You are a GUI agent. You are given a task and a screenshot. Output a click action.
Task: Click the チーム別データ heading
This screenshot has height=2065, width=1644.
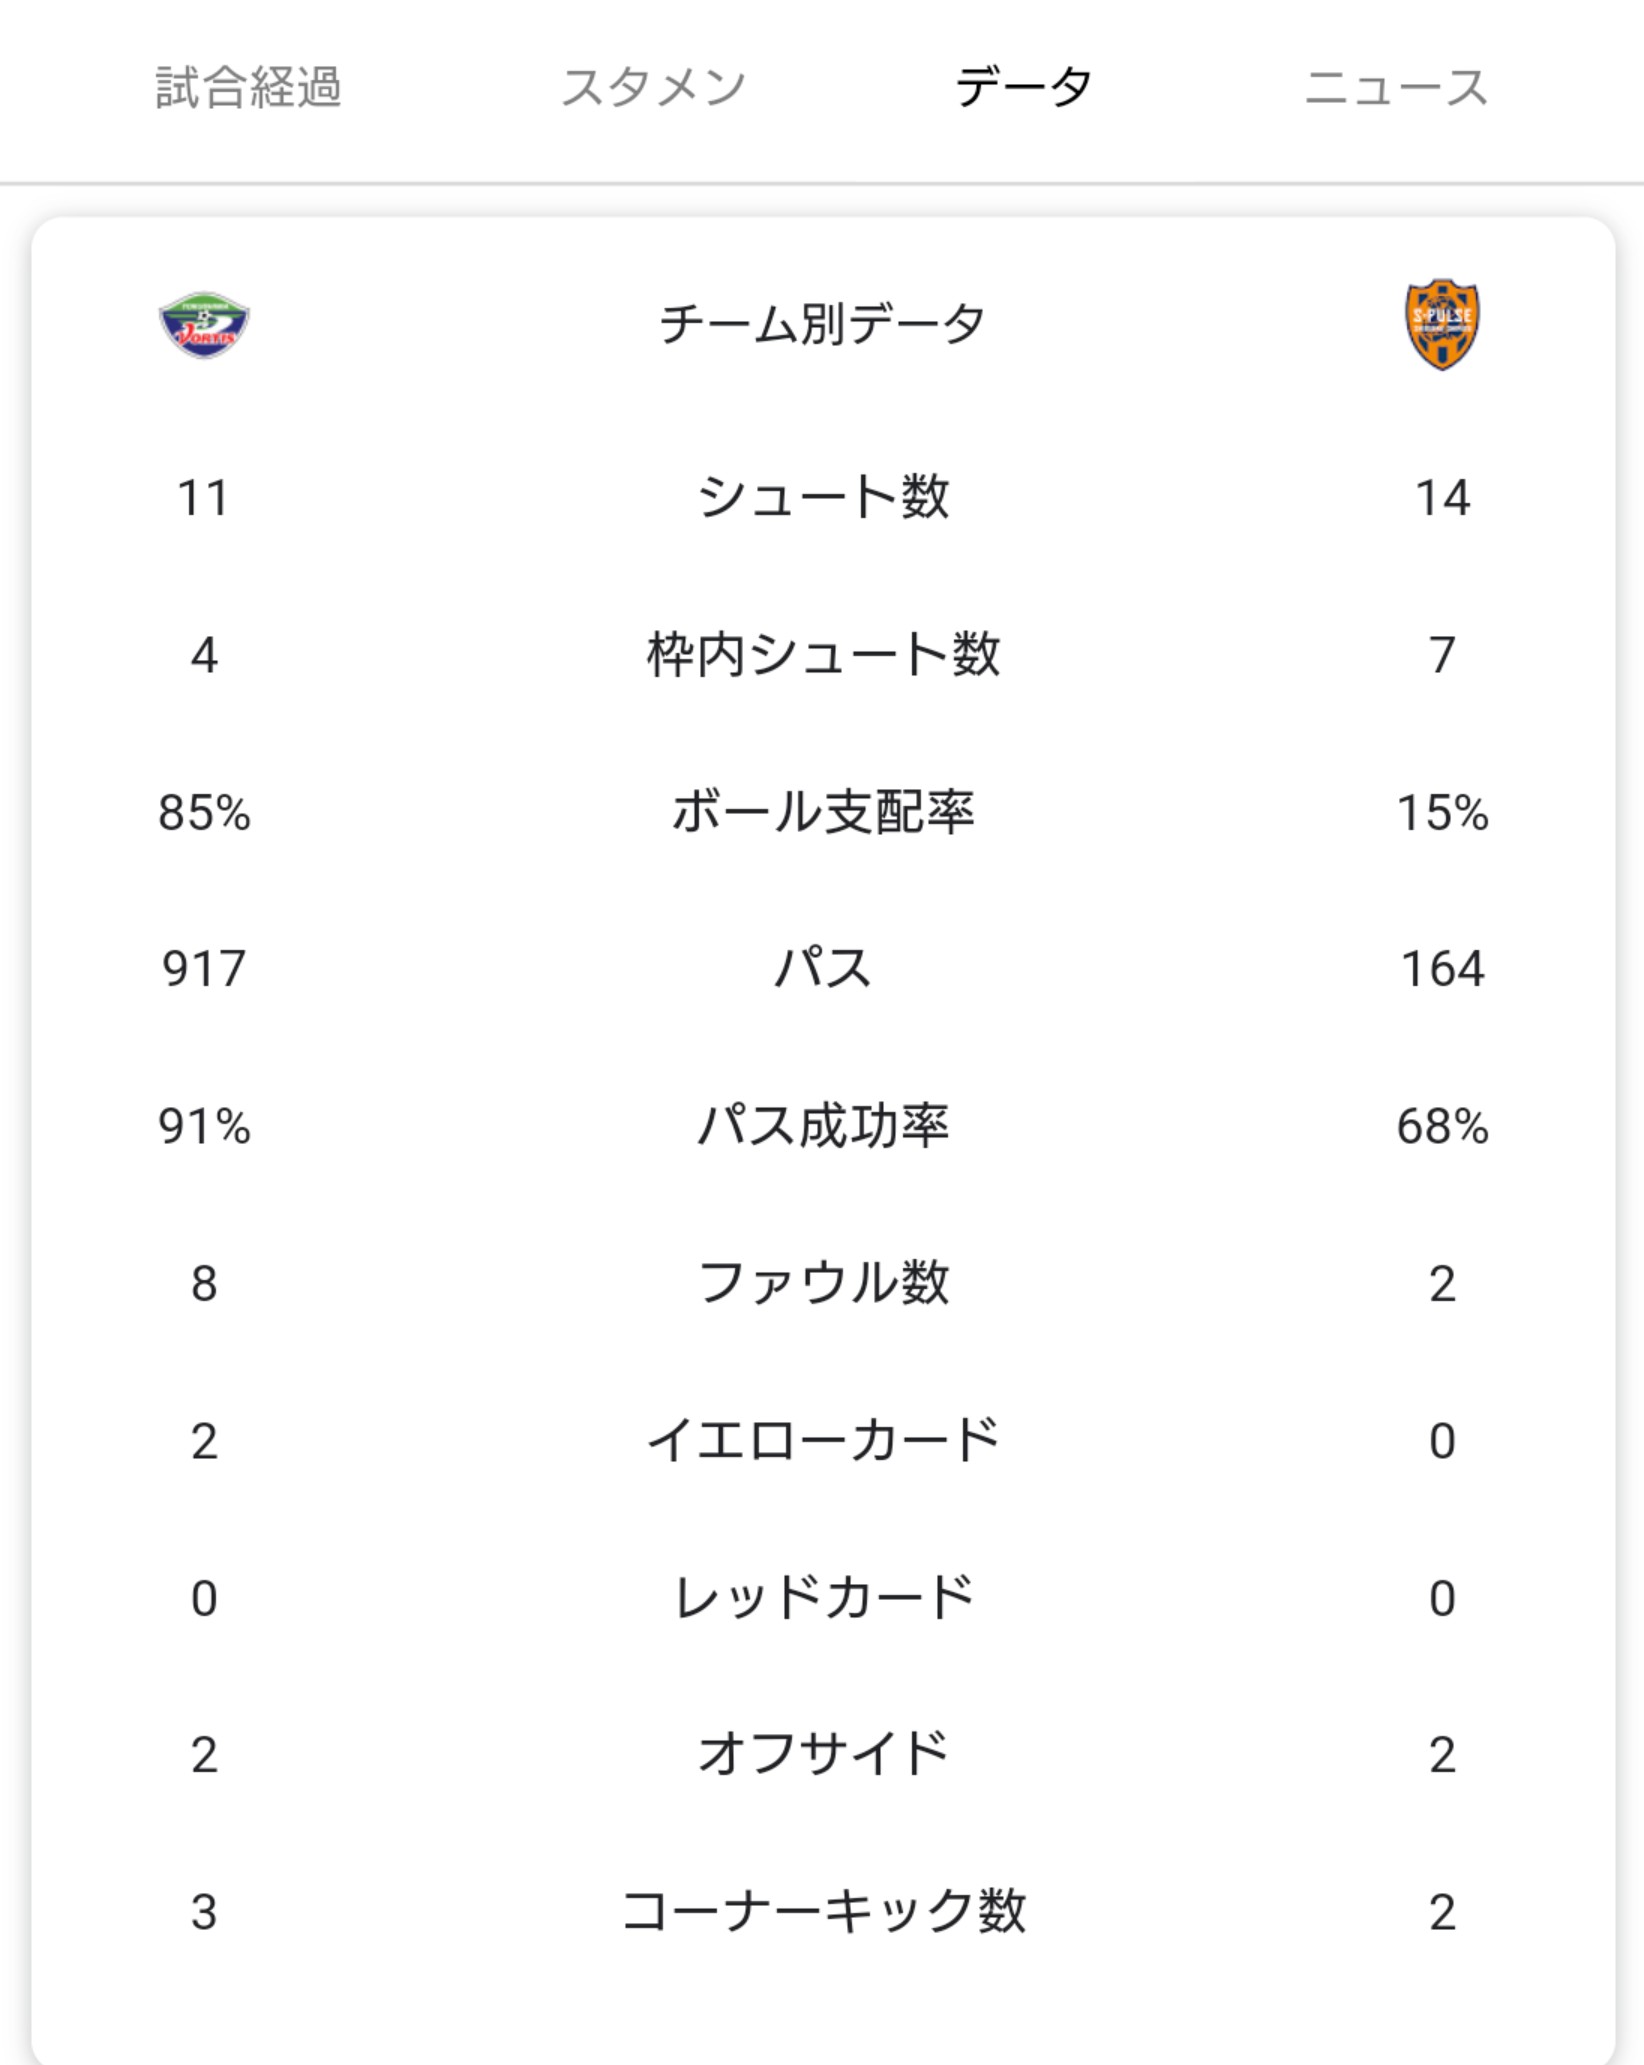coord(822,325)
